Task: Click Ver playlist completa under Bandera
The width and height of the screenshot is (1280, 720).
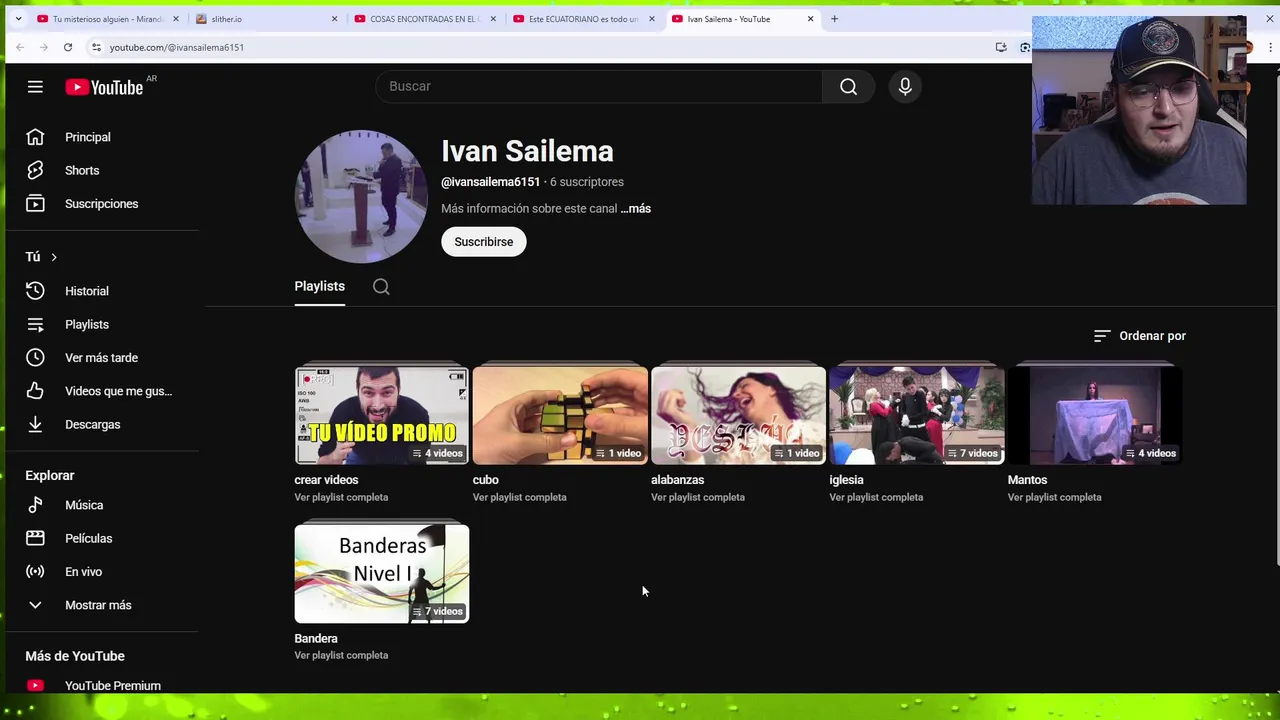Action: click(x=341, y=655)
